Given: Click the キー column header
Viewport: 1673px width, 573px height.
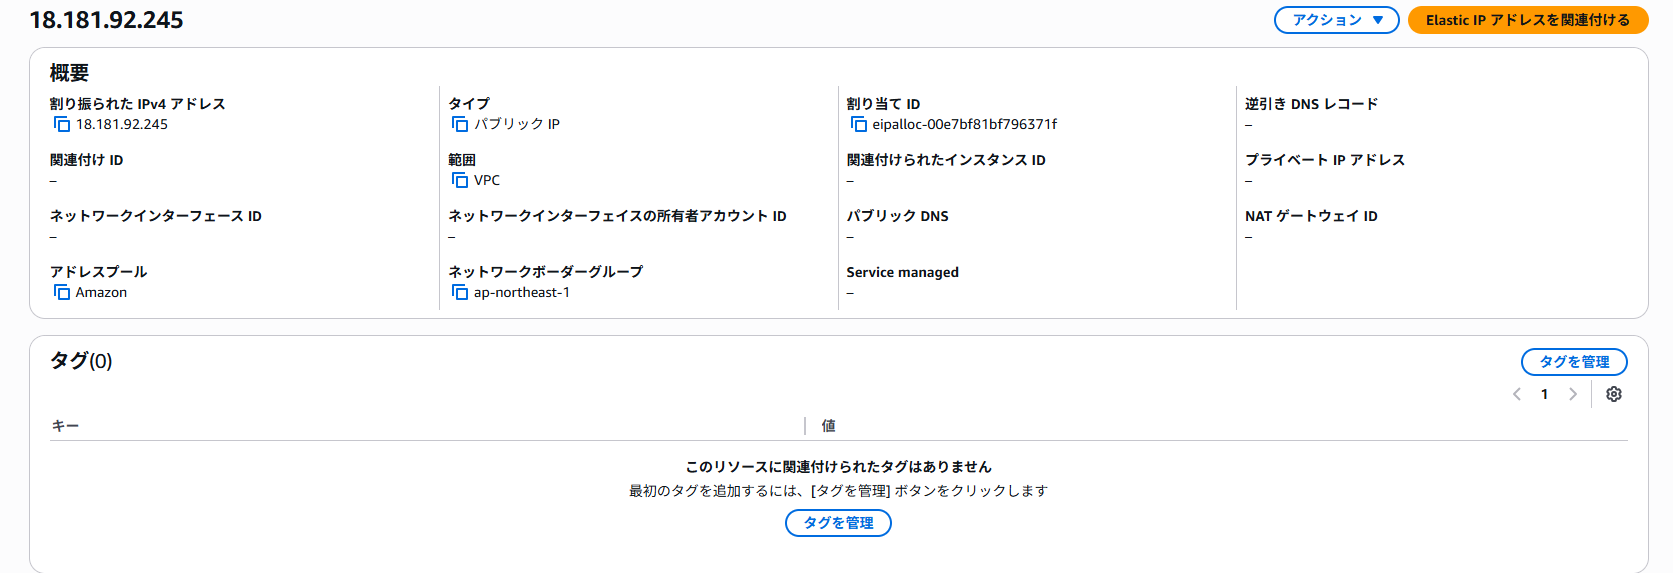Looking at the screenshot, I should click(66, 426).
